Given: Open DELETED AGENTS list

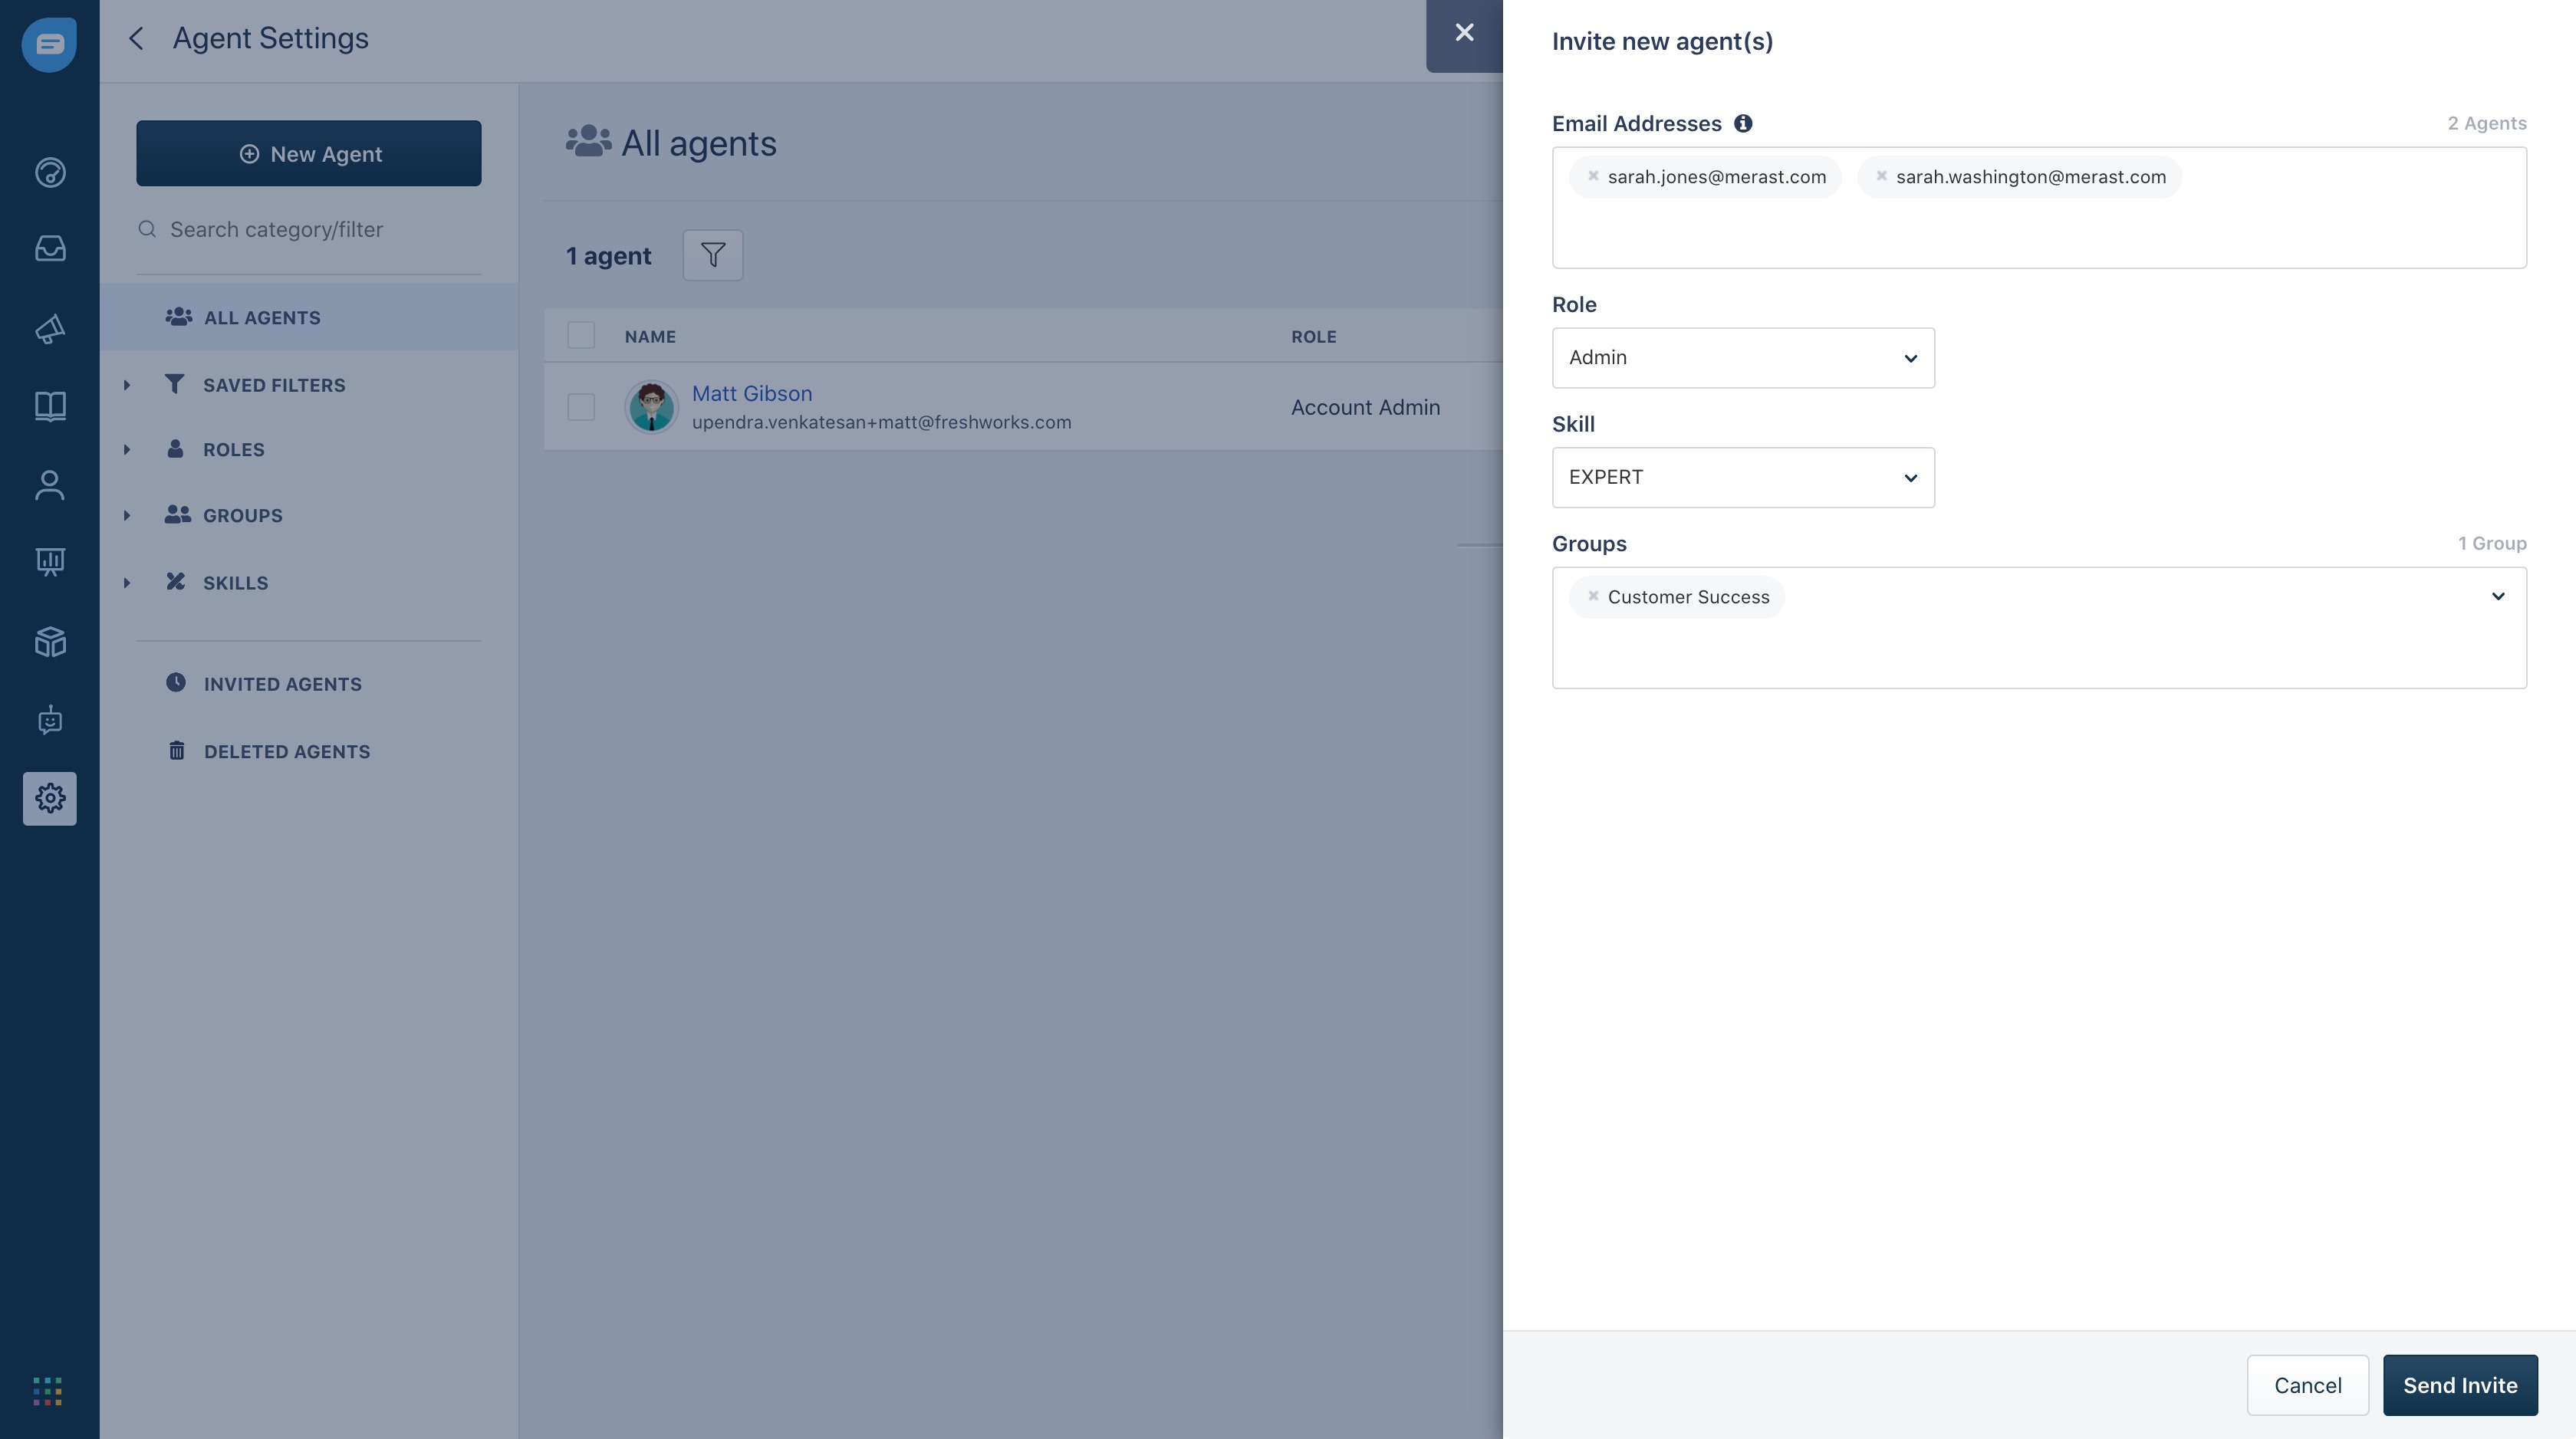Looking at the screenshot, I should 287,751.
